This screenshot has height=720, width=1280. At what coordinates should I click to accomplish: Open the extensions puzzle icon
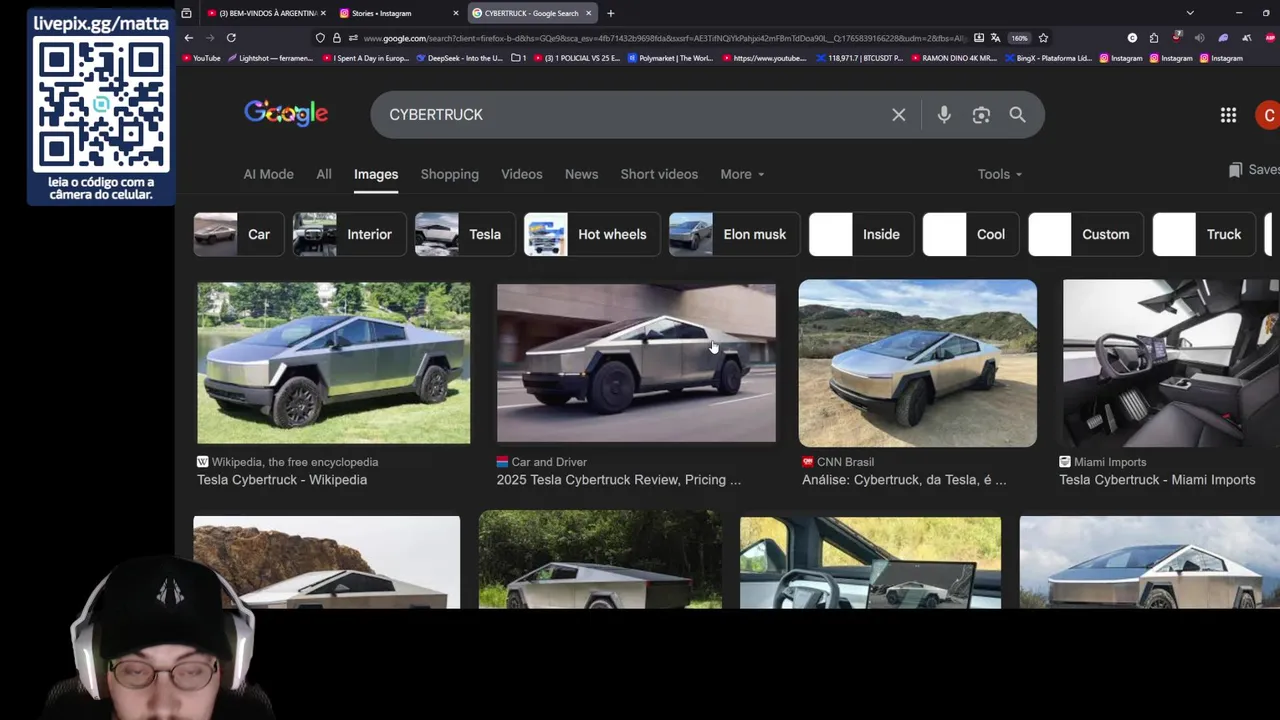pos(1154,38)
